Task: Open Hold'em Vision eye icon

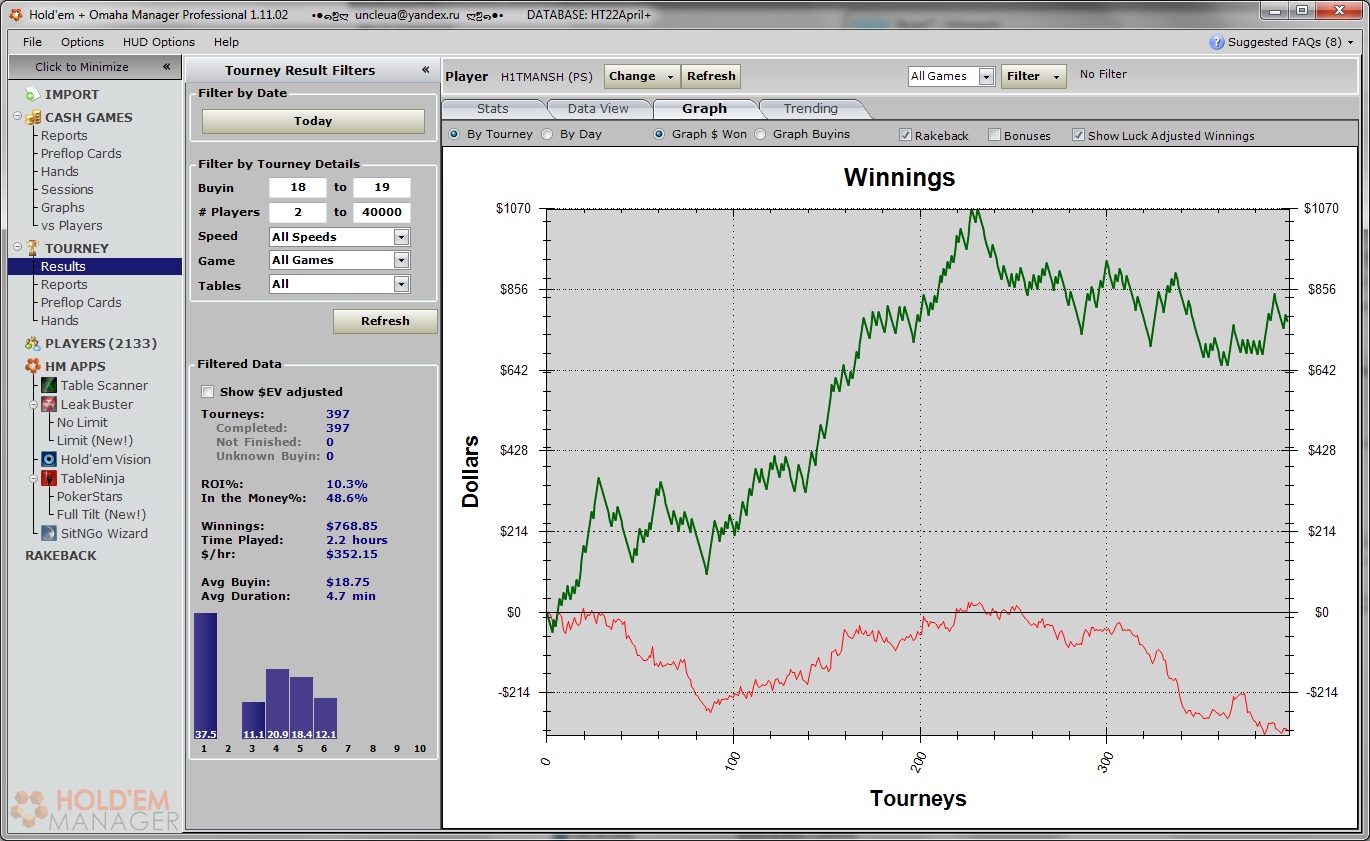Action: tap(49, 459)
